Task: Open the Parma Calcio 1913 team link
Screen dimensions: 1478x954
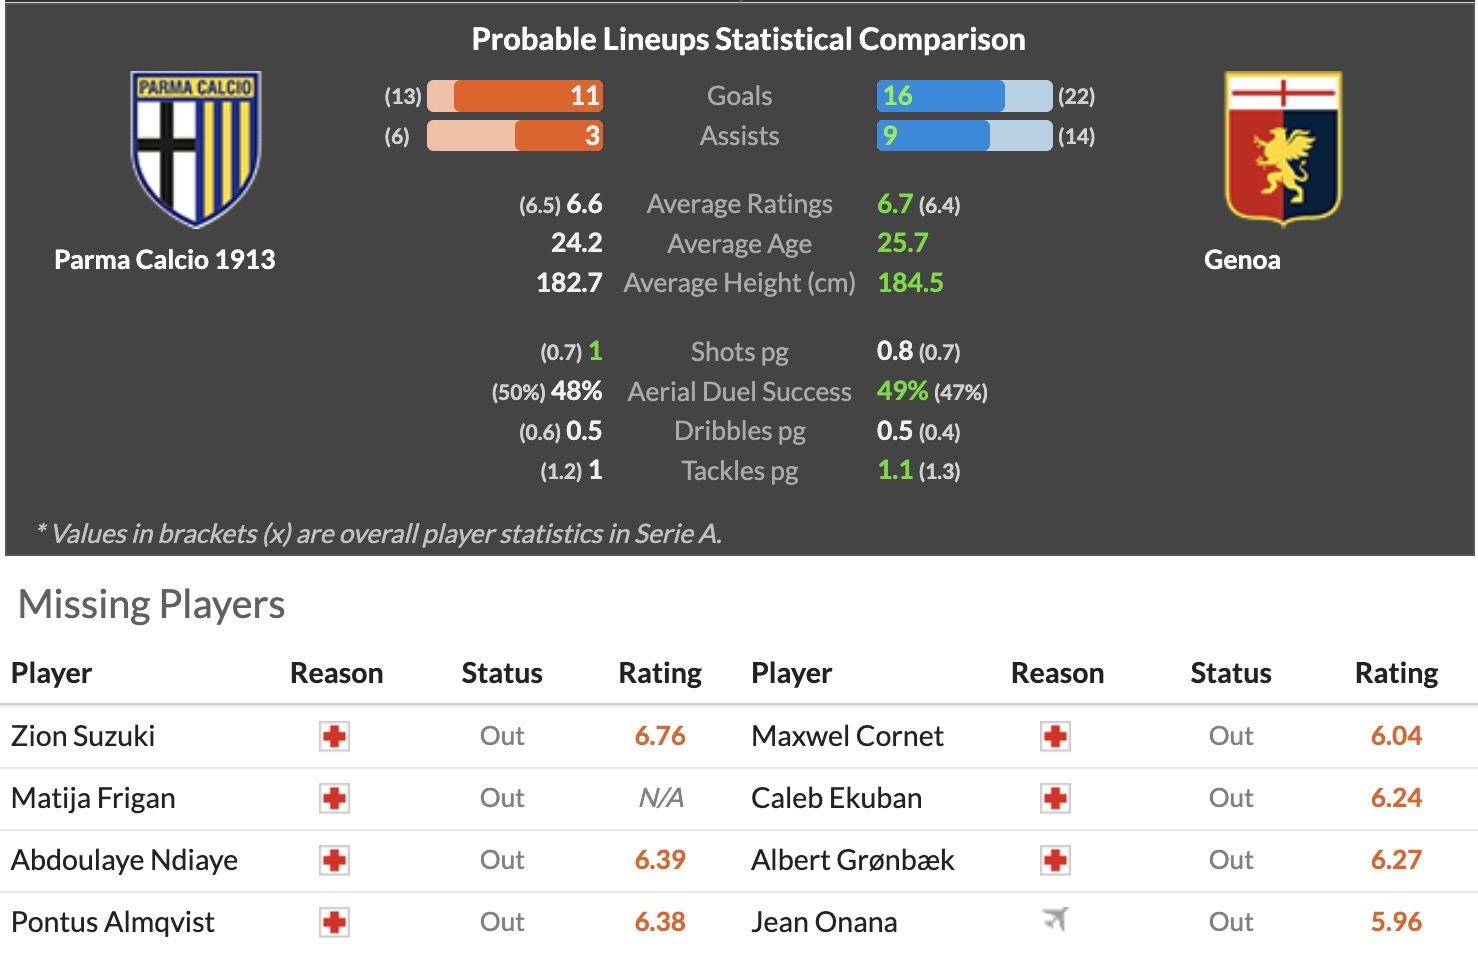Action: coord(165,260)
